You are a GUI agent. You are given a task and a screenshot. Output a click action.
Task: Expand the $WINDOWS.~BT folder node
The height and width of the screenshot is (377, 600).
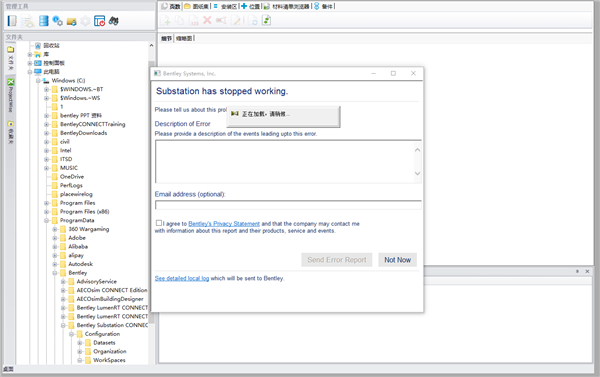[46, 90]
